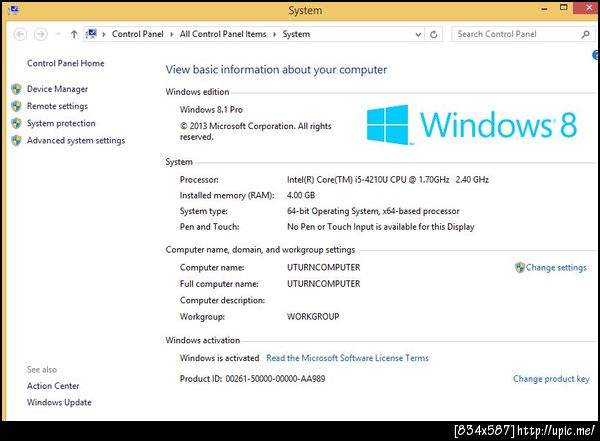Click the Windows 8.1 Pro edition text
The image size is (600, 441).
tap(211, 109)
